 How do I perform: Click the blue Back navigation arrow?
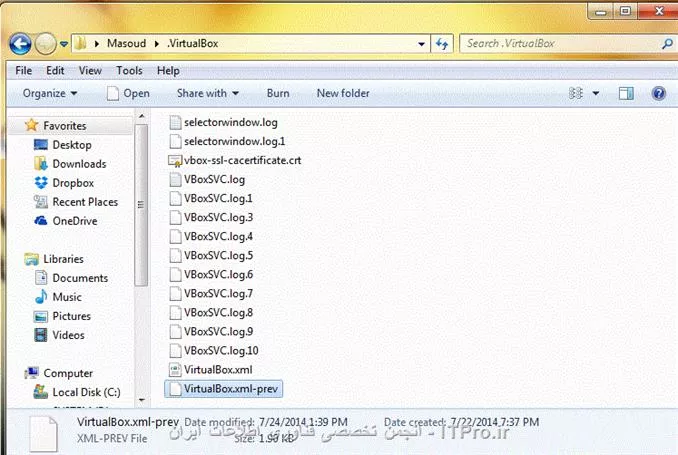pyautogui.click(x=20, y=44)
